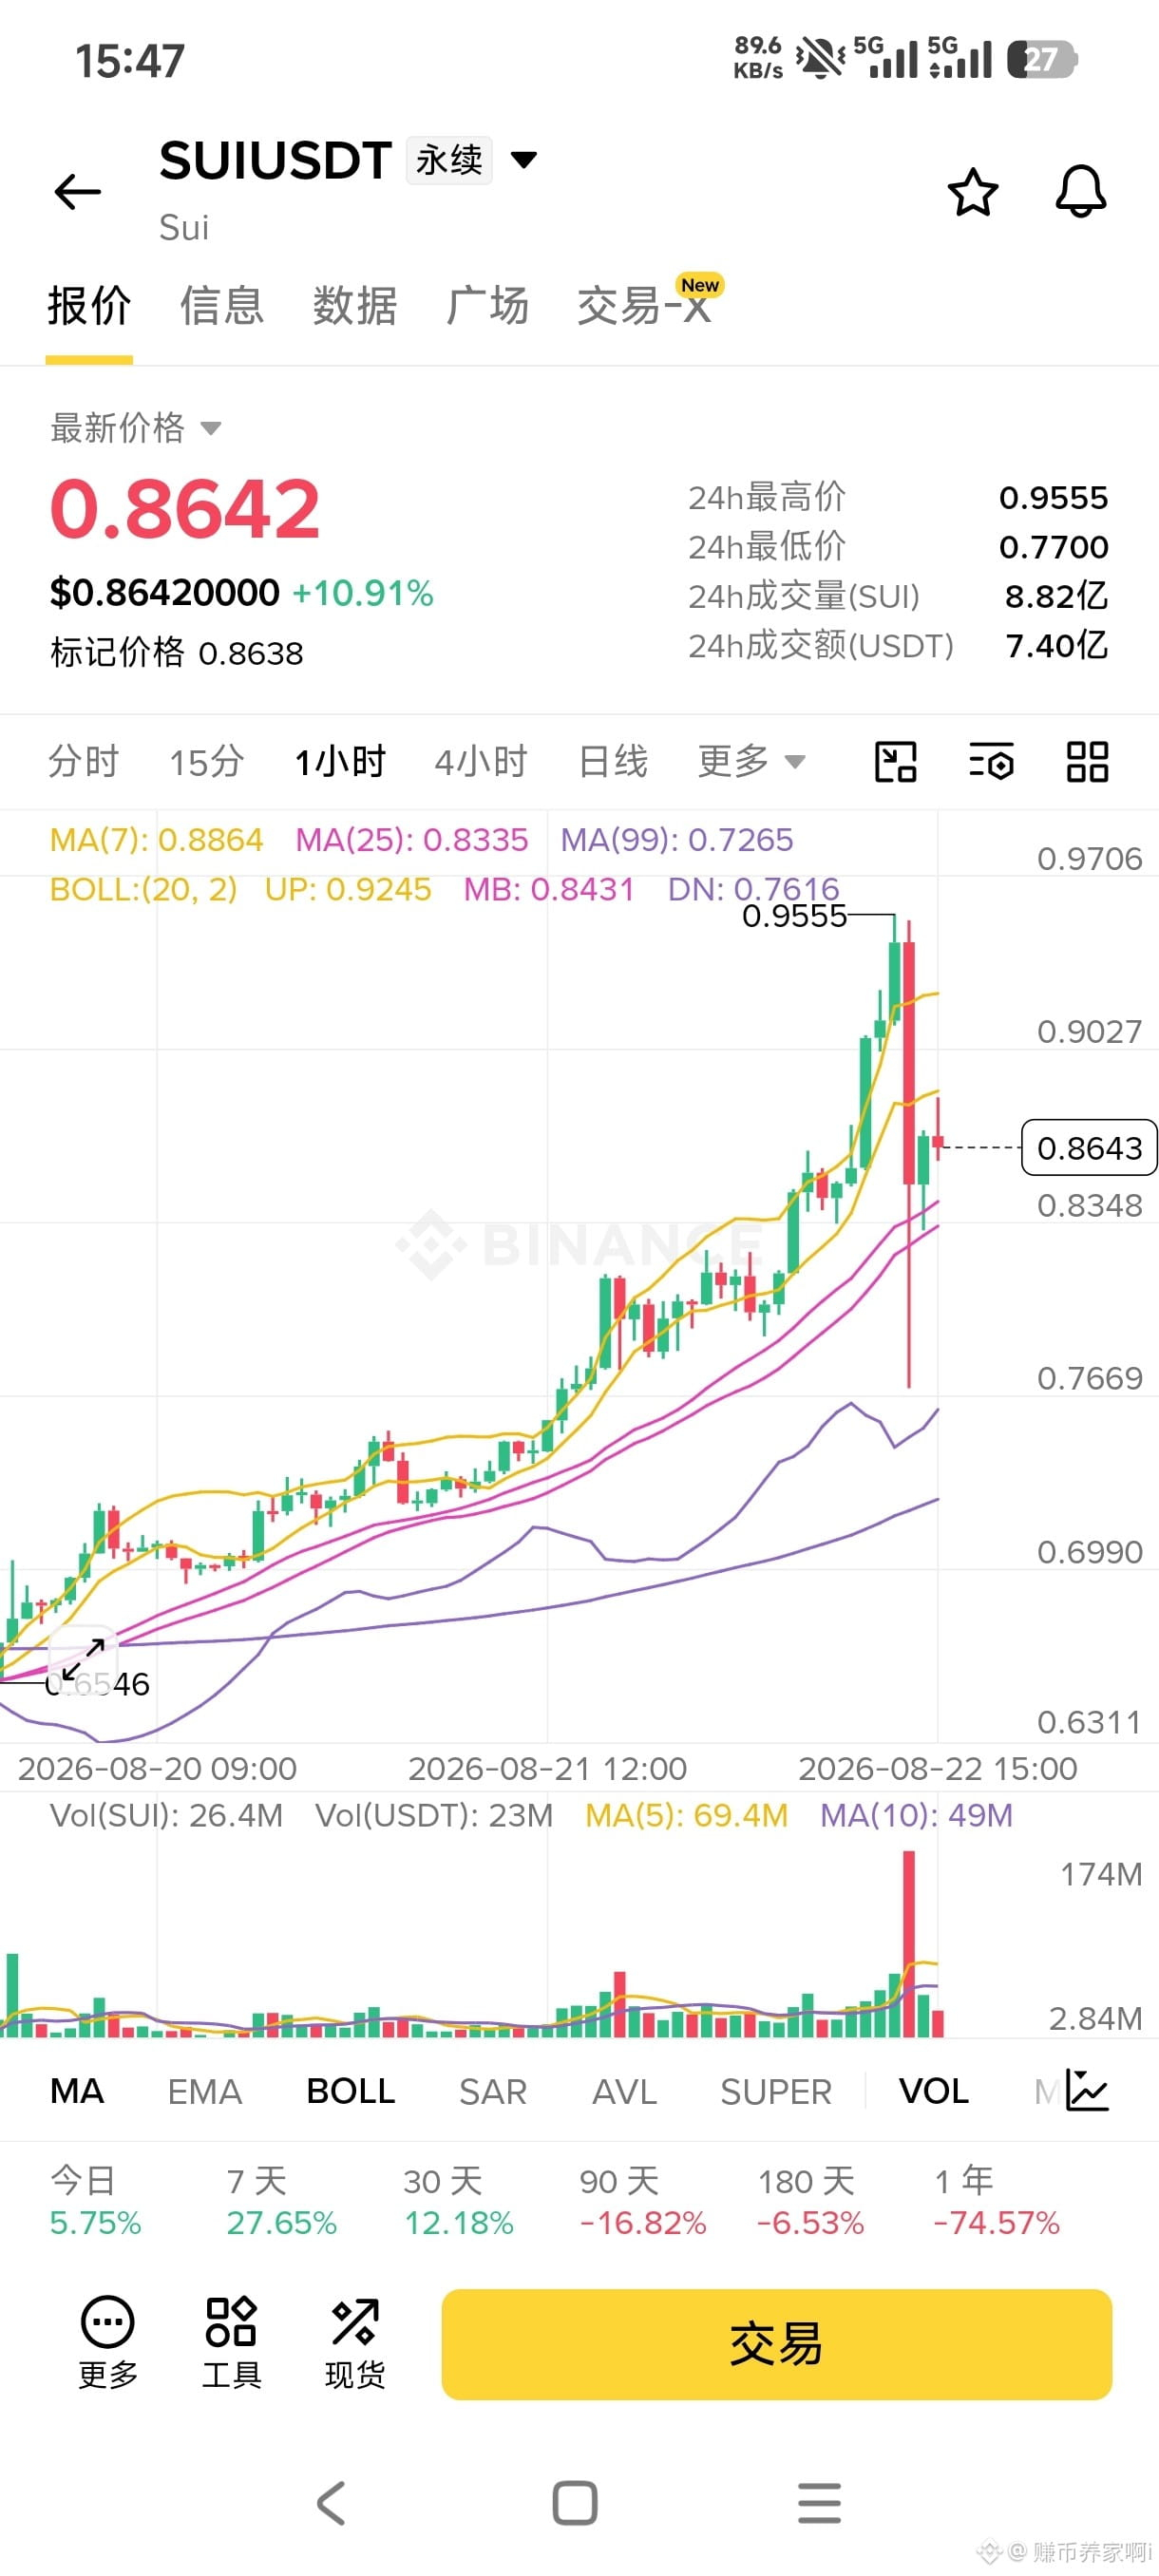This screenshot has width=1159, height=2576.
Task: Tap the 24h成交额(USDT) 7.40亿 value
Action: click(1056, 646)
